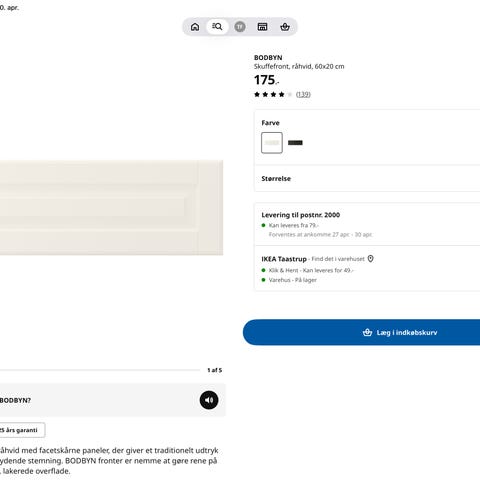Open the IKEA Taastrup store availability row
Viewport: 480px width, 480px height.
click(367, 269)
